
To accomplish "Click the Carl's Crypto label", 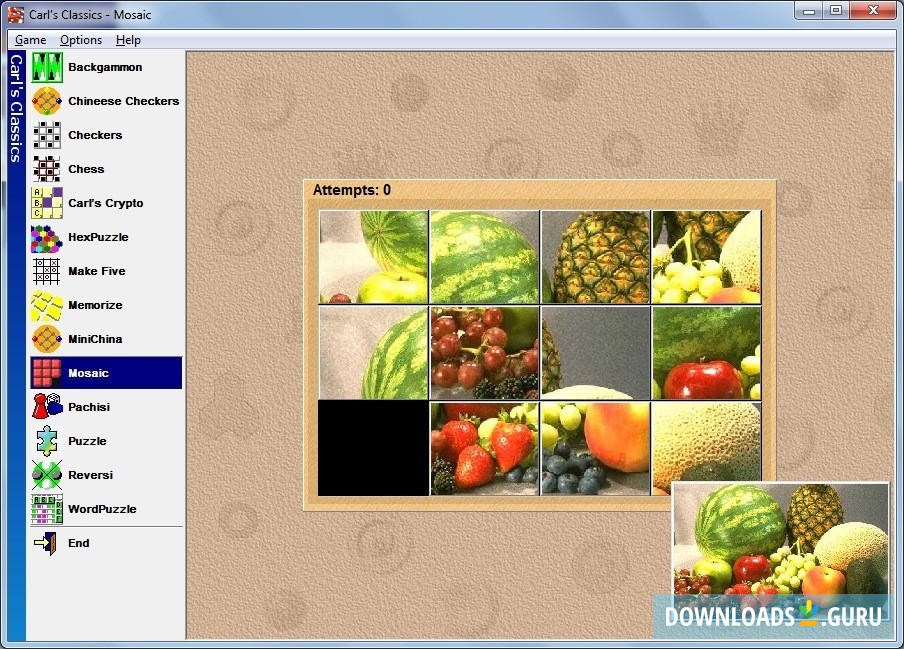I will click(x=106, y=203).
